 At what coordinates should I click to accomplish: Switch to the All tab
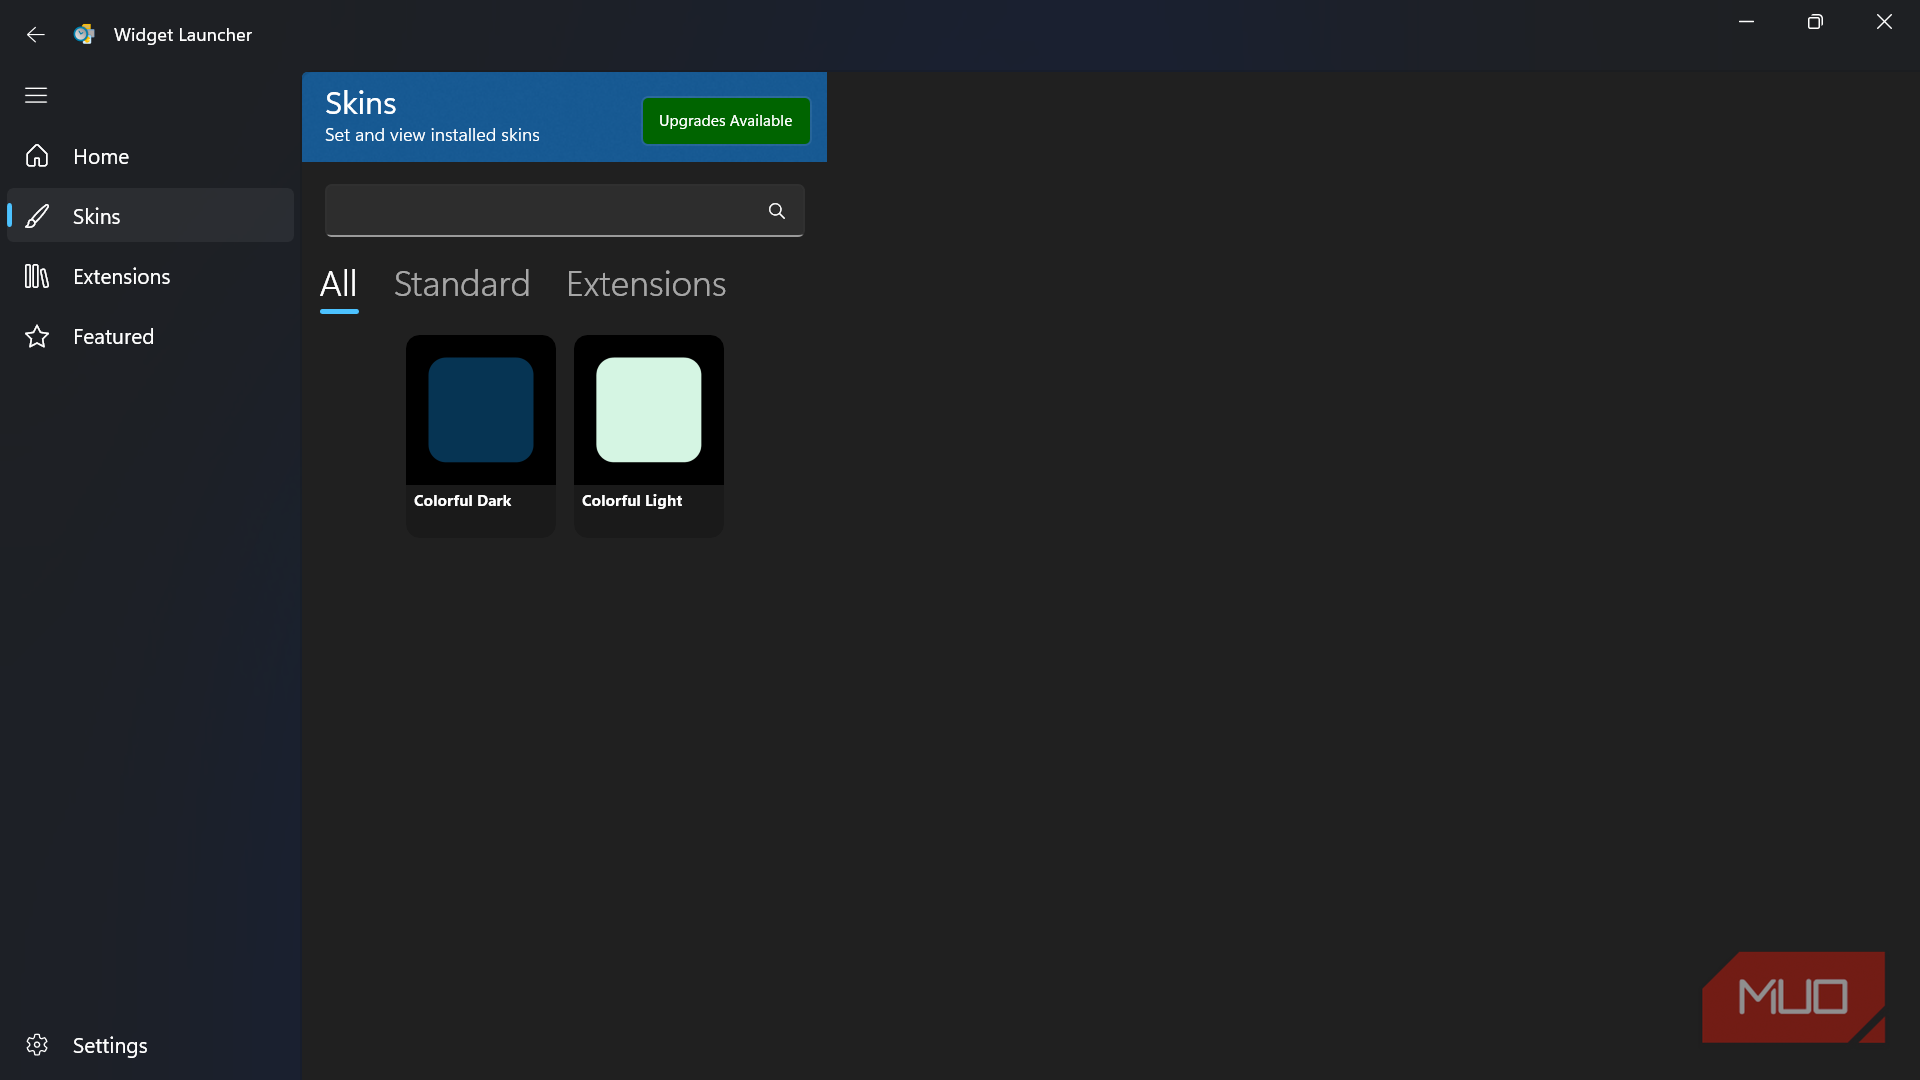tap(339, 285)
